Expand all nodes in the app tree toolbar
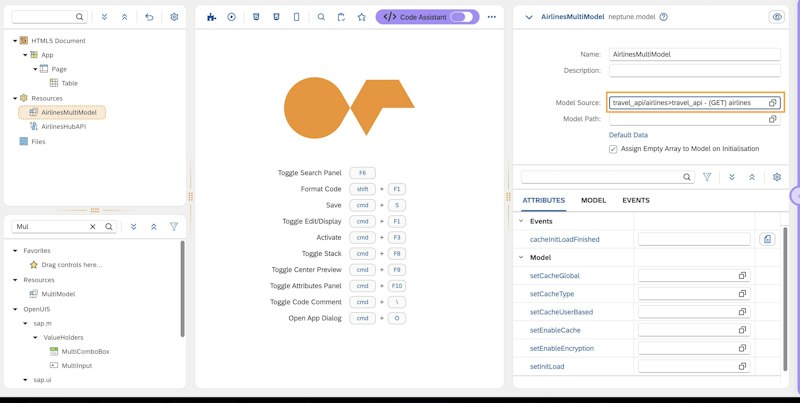Screen dimensions: 800x403 point(104,17)
